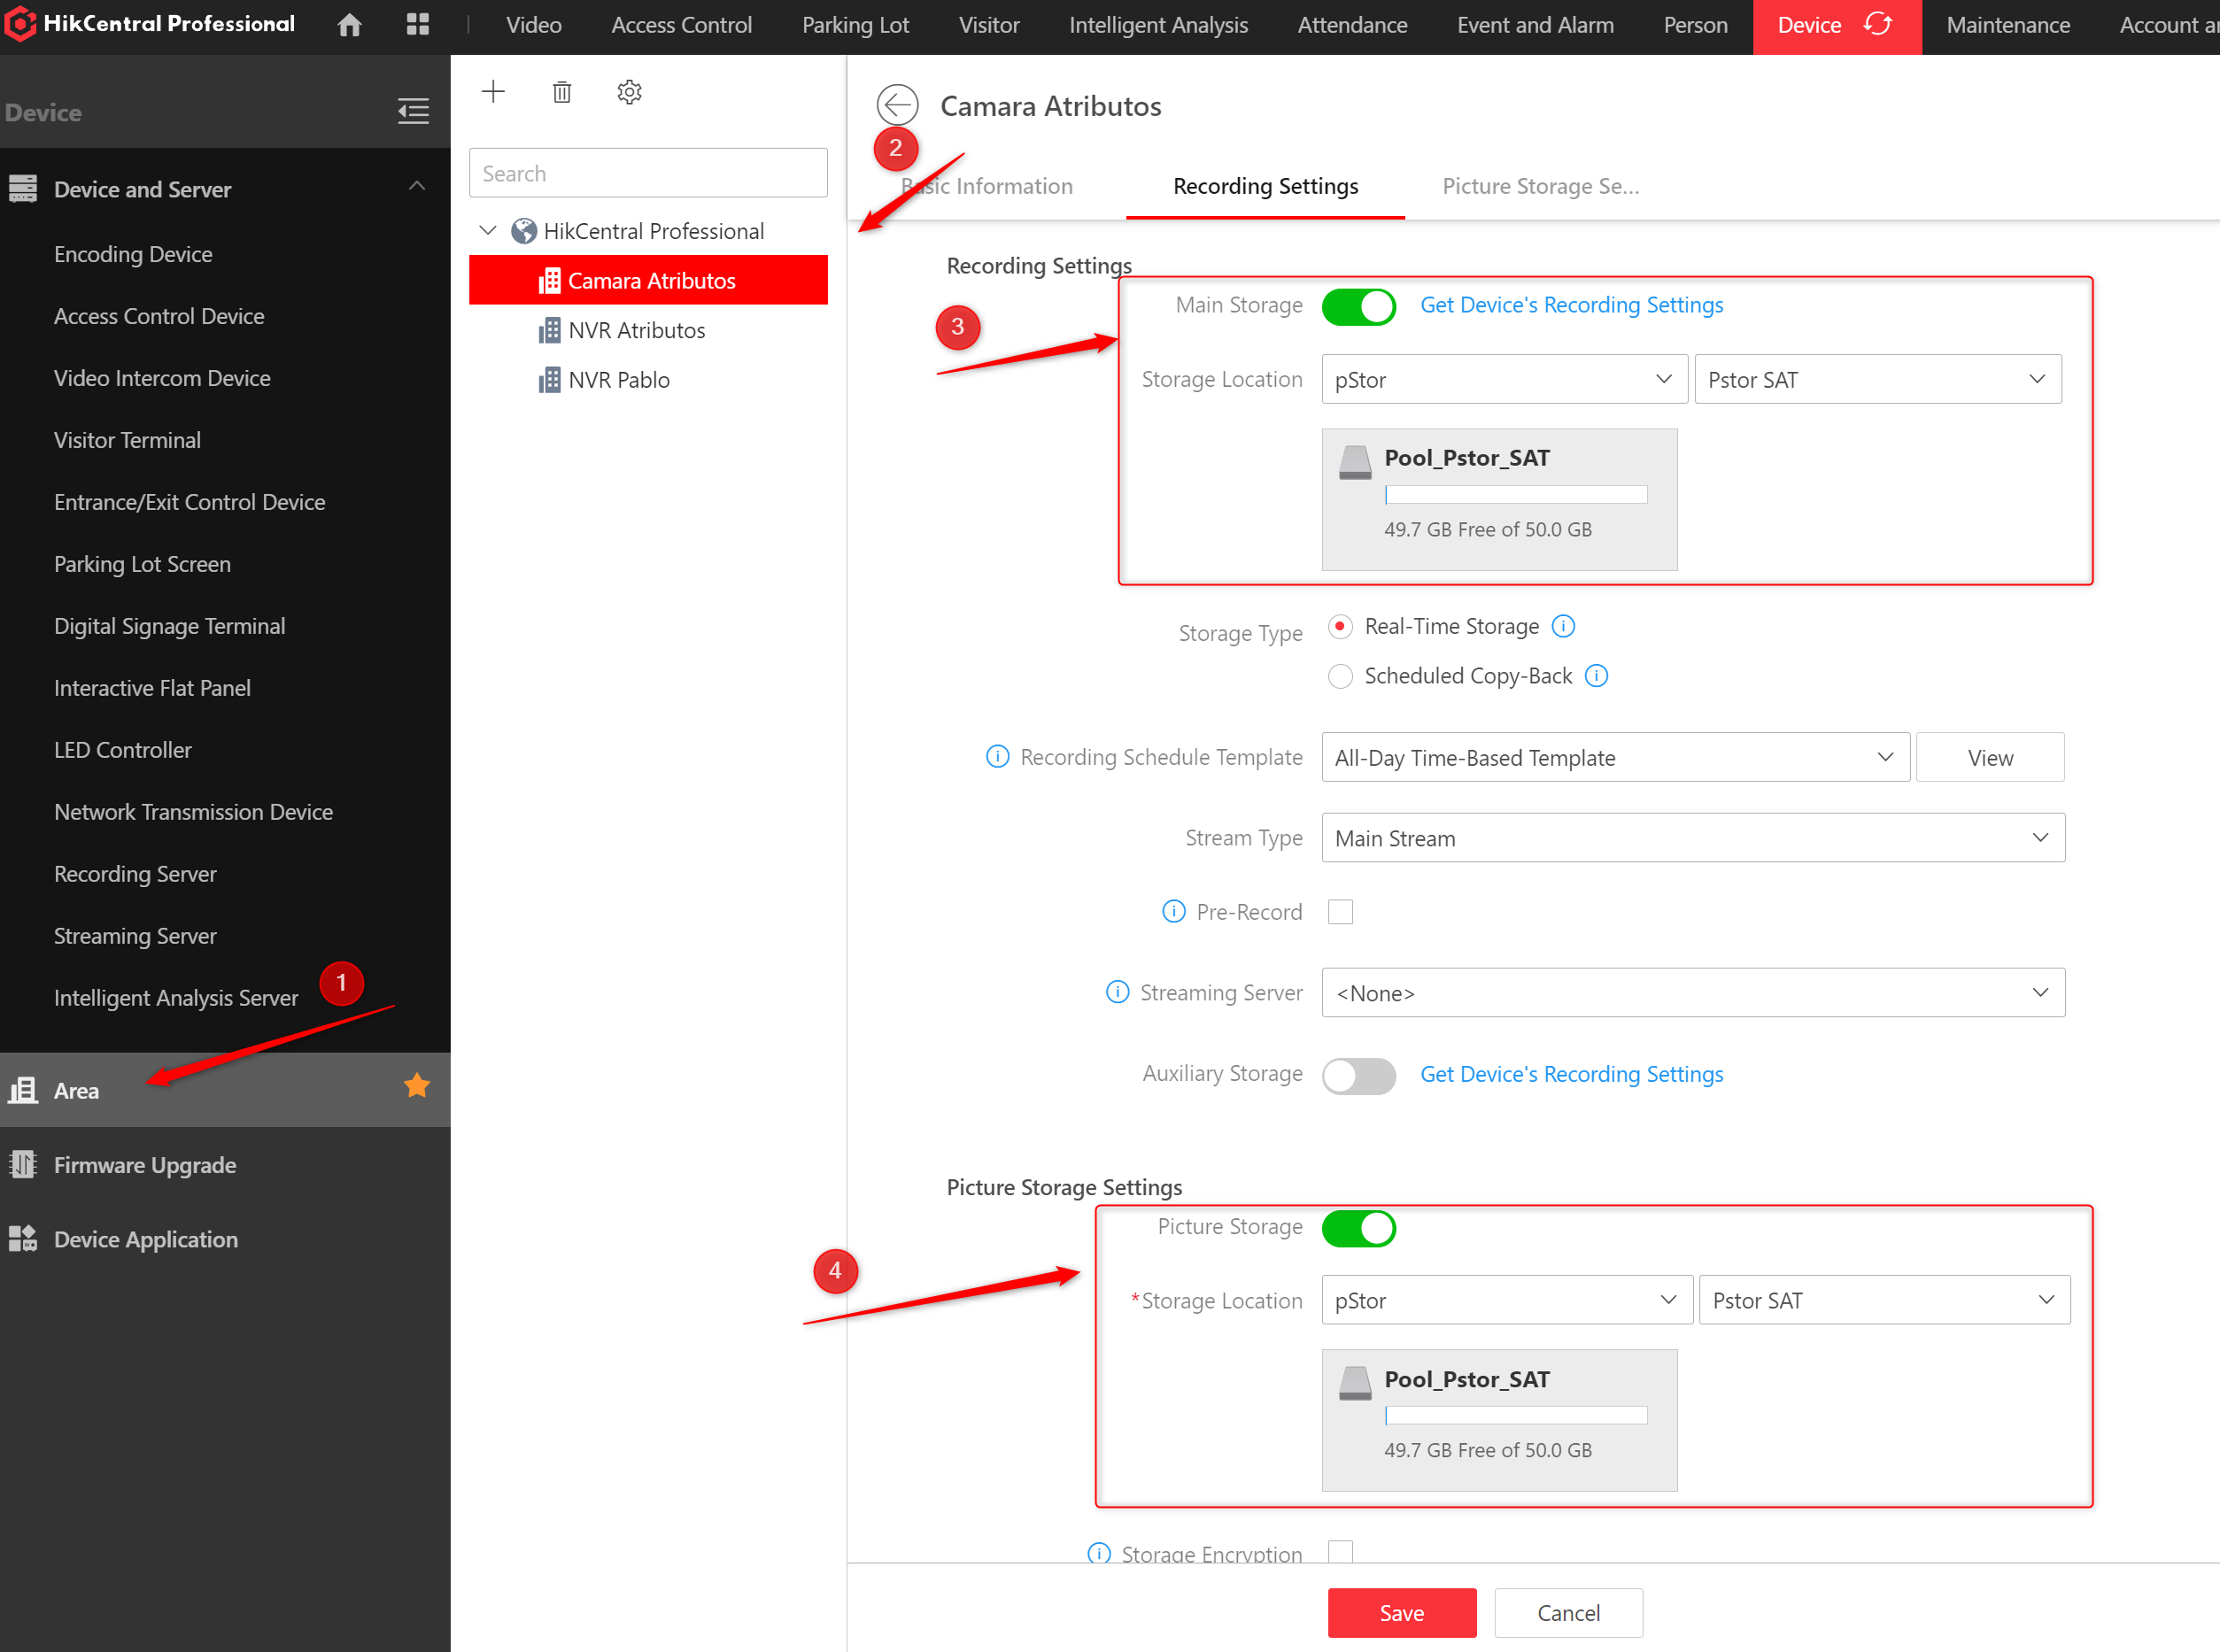Open the Maintenance menu
Image resolution: width=2220 pixels, height=1652 pixels.
[2007, 24]
